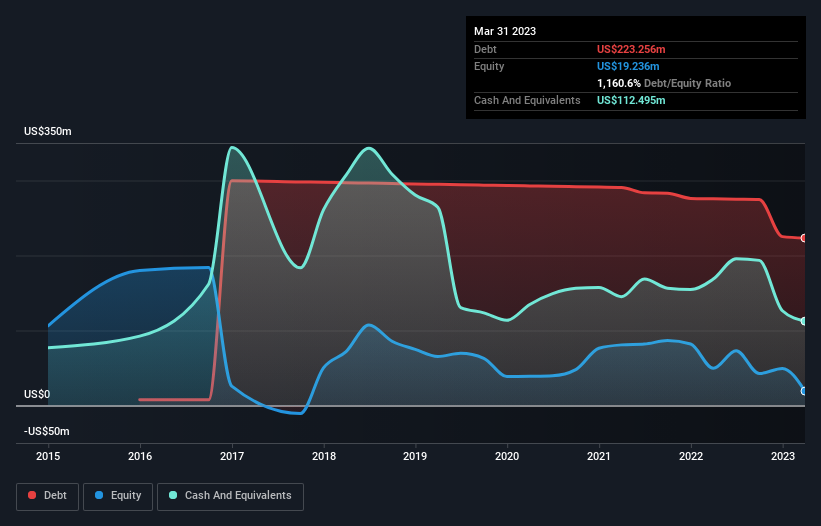Viewport: 821px width, 526px height.
Task: Click the blue Equity legend dot
Action: coord(99,495)
